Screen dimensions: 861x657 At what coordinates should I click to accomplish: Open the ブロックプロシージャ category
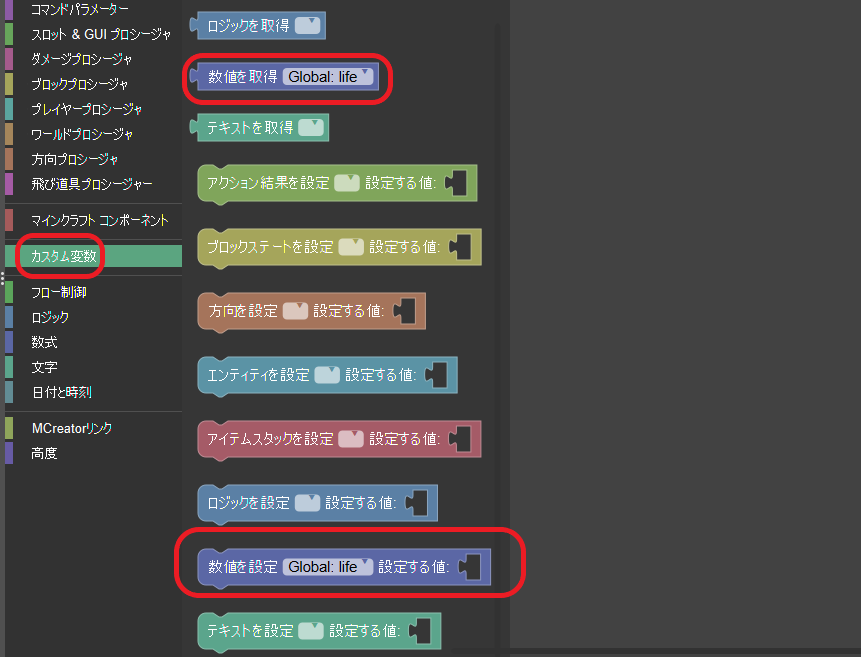point(80,85)
